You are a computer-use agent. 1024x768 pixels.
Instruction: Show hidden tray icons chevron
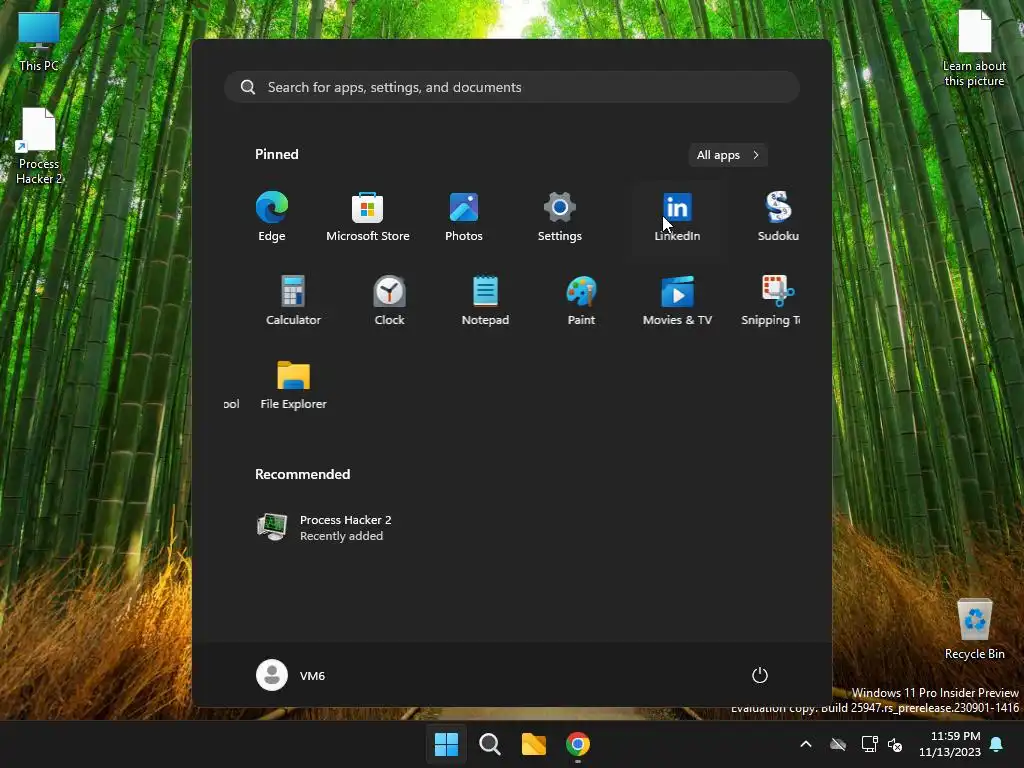pyautogui.click(x=806, y=744)
